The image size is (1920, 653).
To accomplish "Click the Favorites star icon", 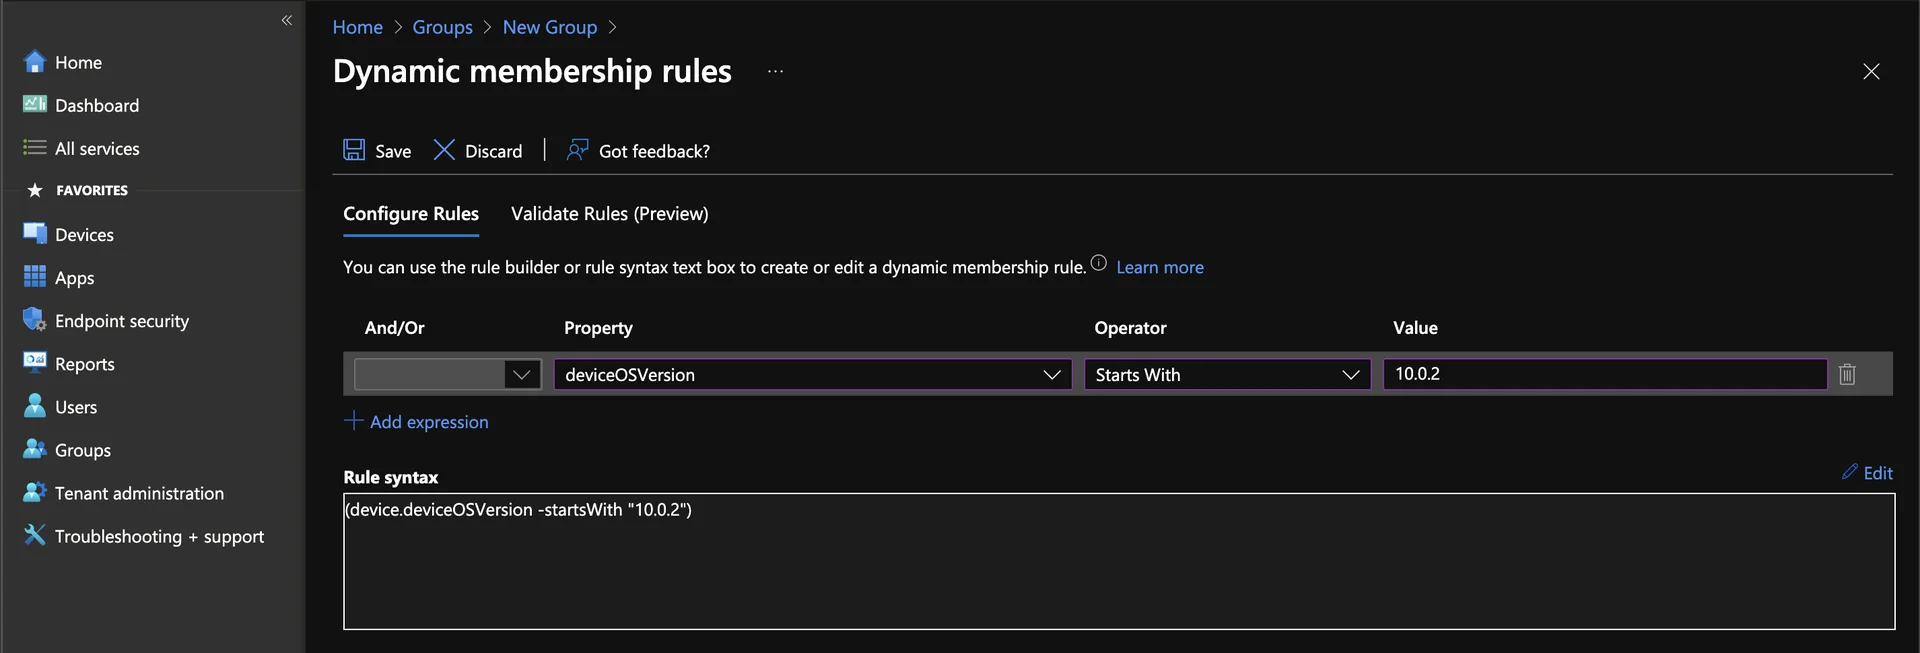I will click(x=35, y=190).
